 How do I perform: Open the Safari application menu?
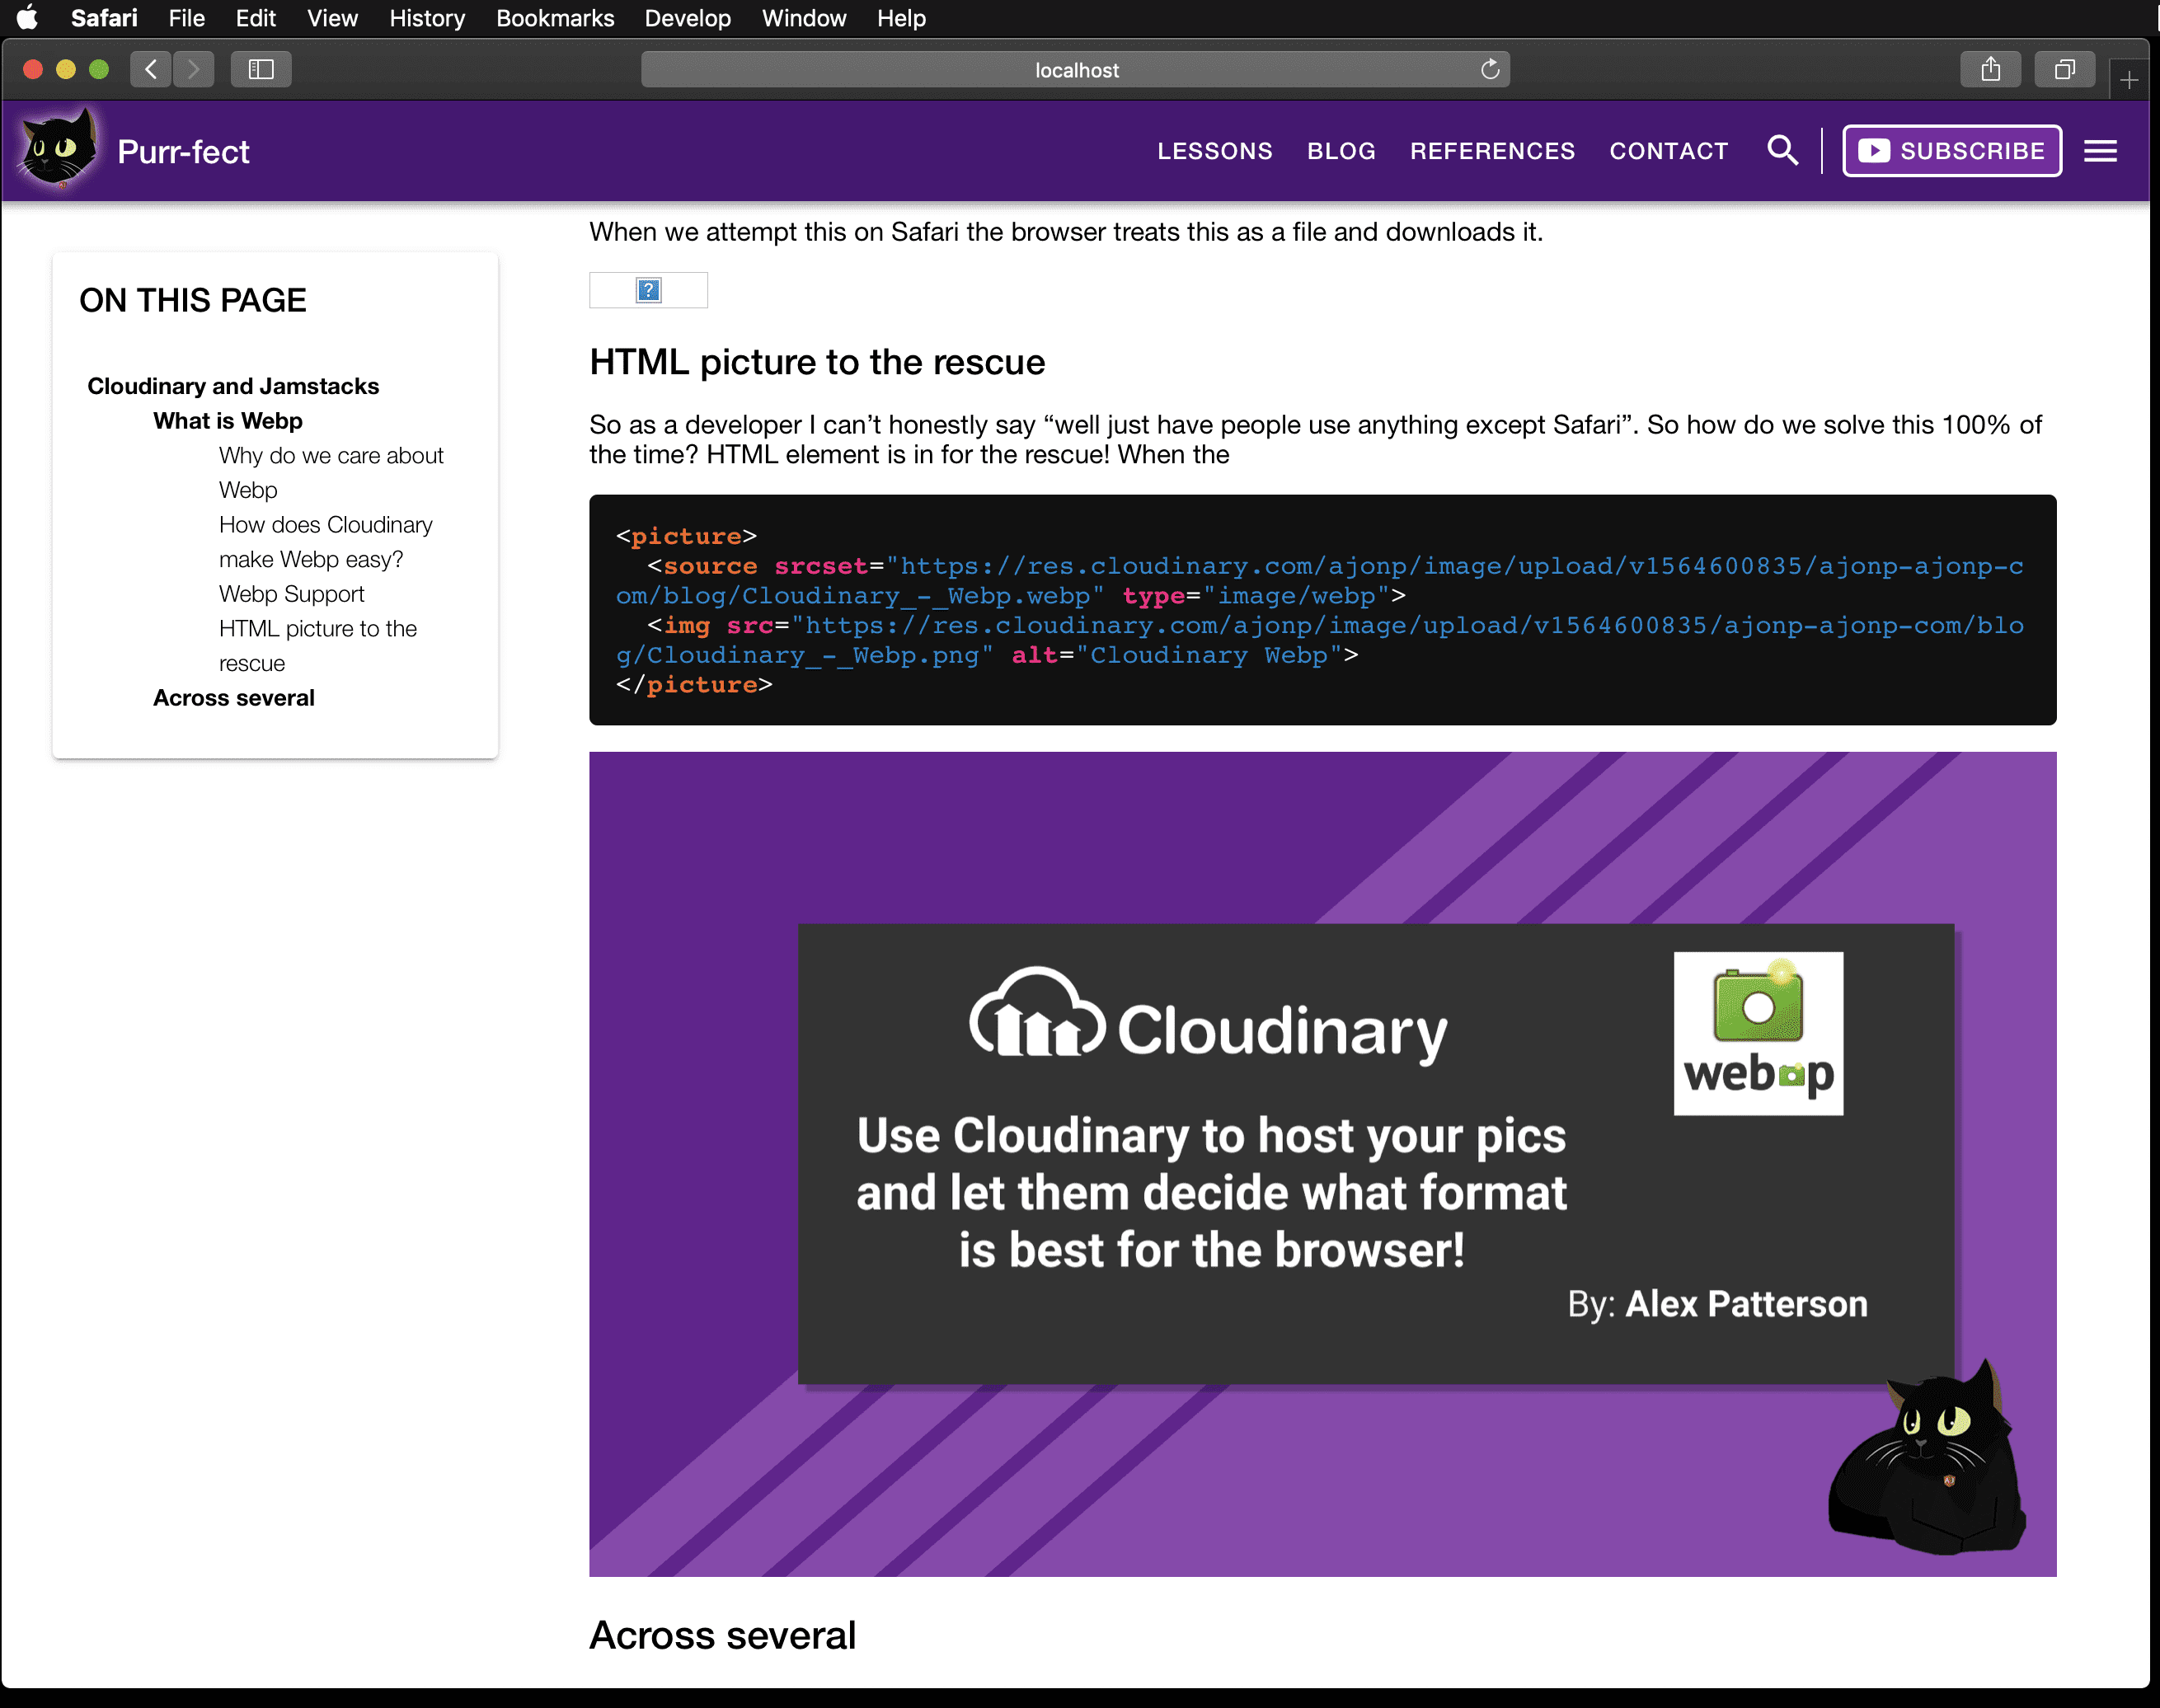[104, 18]
